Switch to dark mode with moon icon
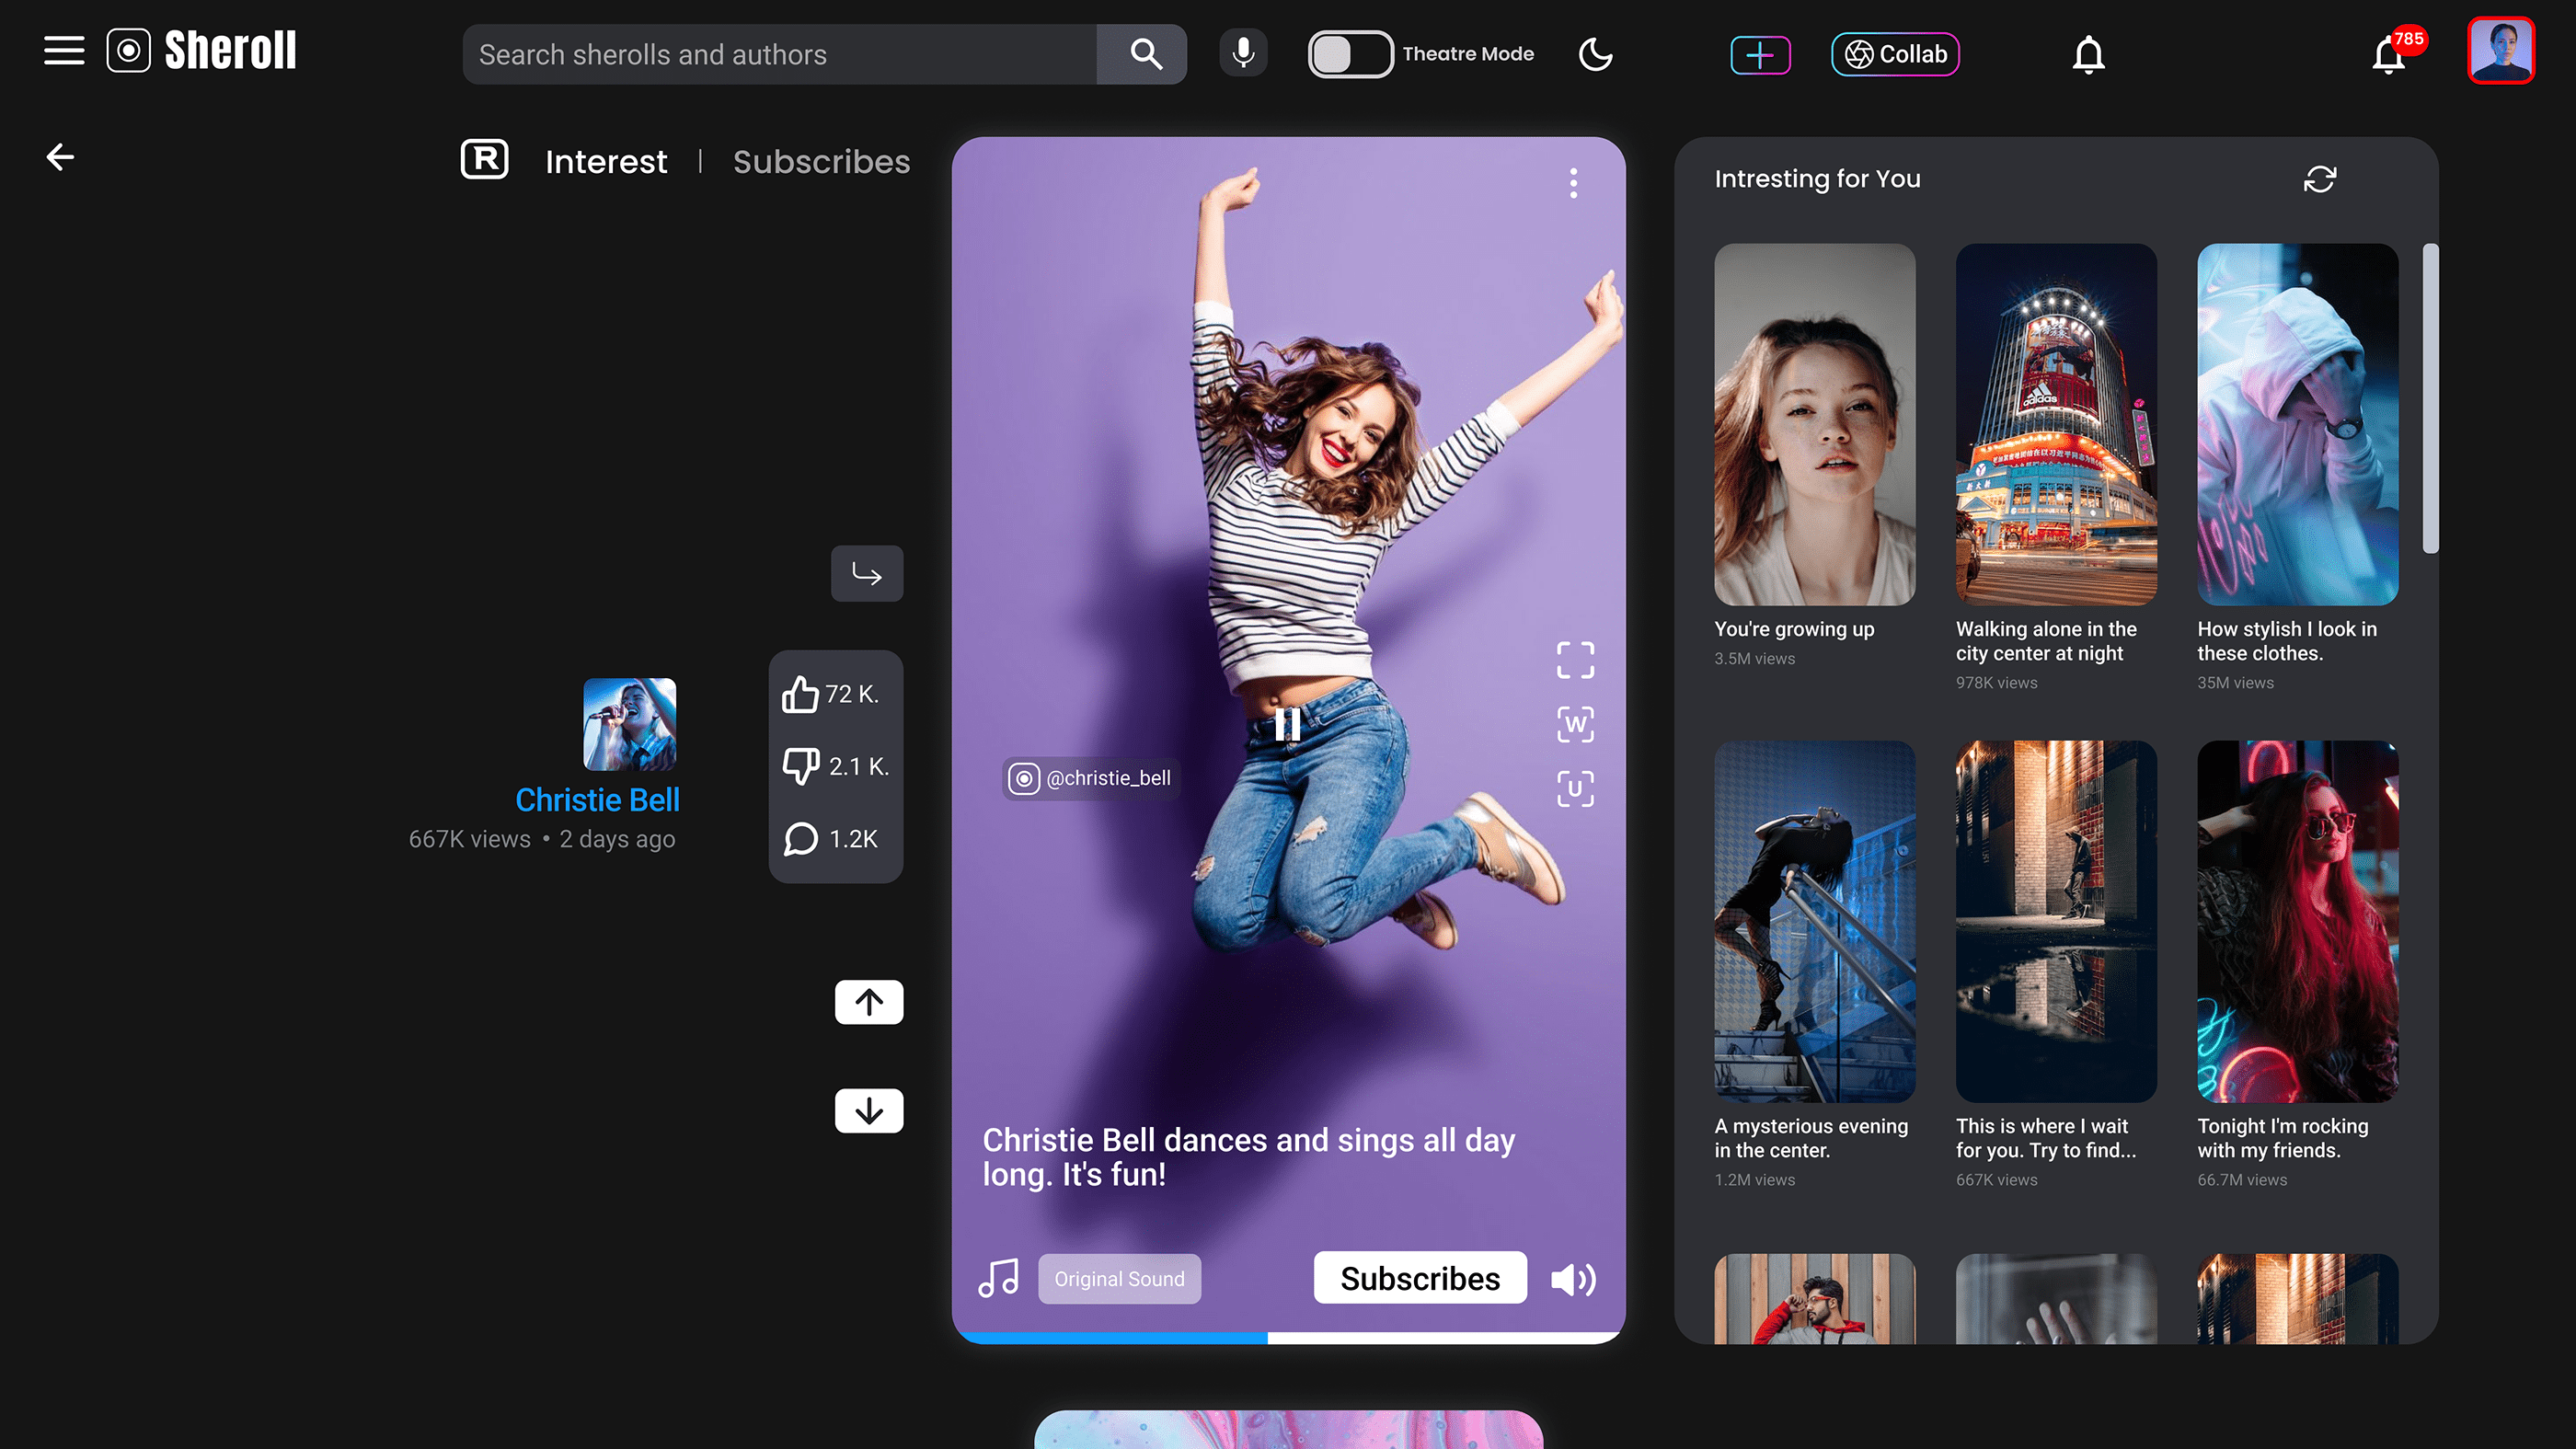The height and width of the screenshot is (1449, 2576). (1595, 54)
